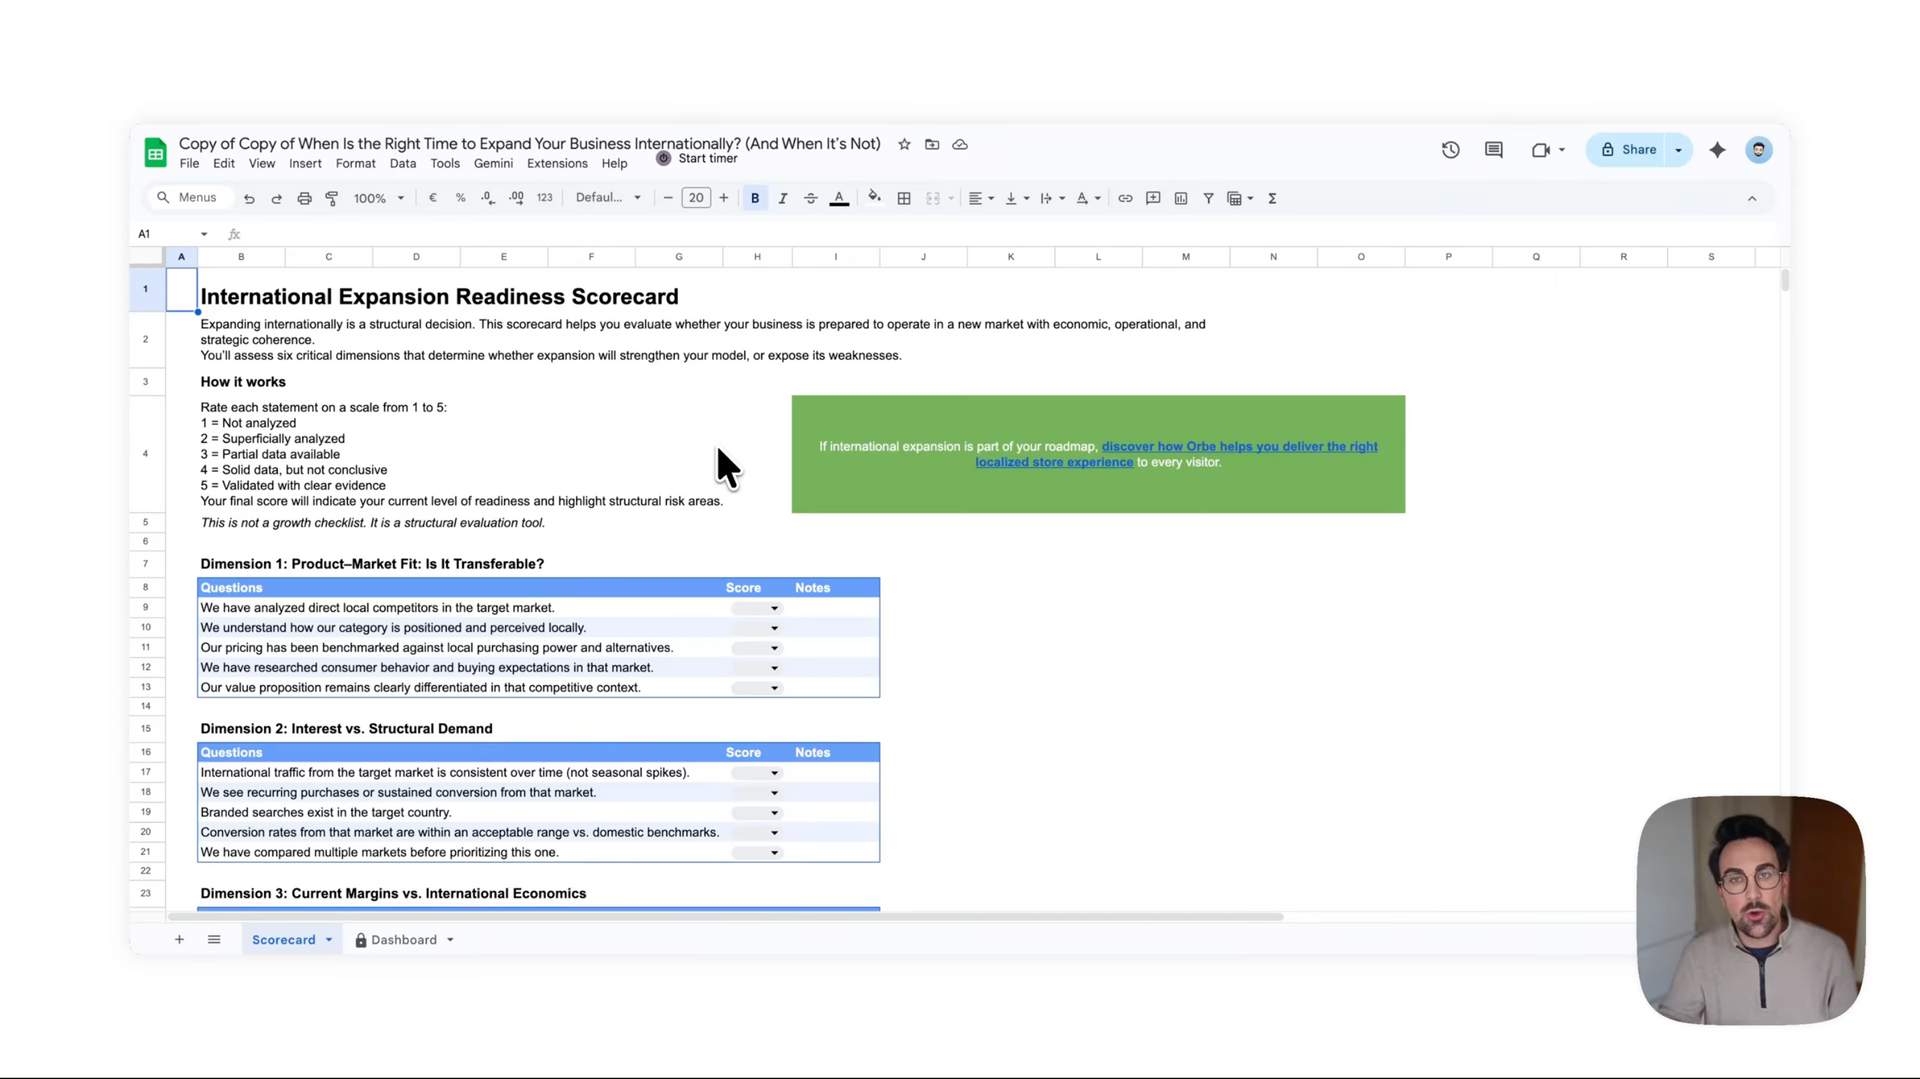Click the Insert link icon
The width and height of the screenshot is (1920, 1079).
tap(1125, 199)
